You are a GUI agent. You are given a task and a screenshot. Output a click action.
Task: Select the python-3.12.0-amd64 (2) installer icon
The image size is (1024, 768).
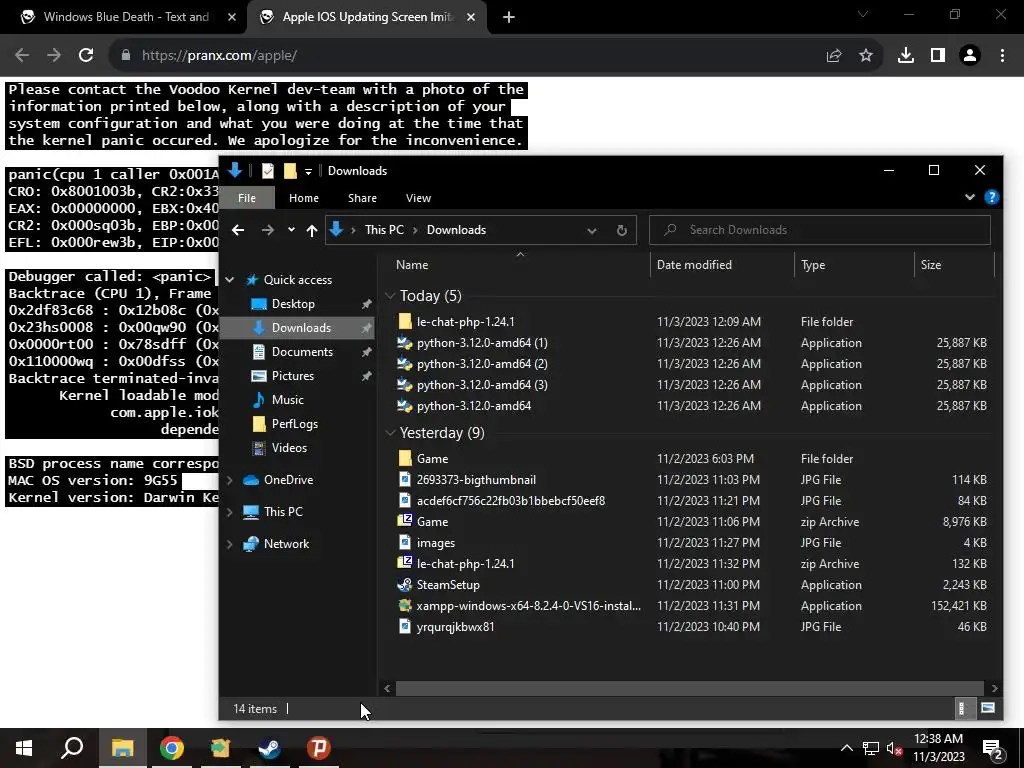tap(404, 364)
